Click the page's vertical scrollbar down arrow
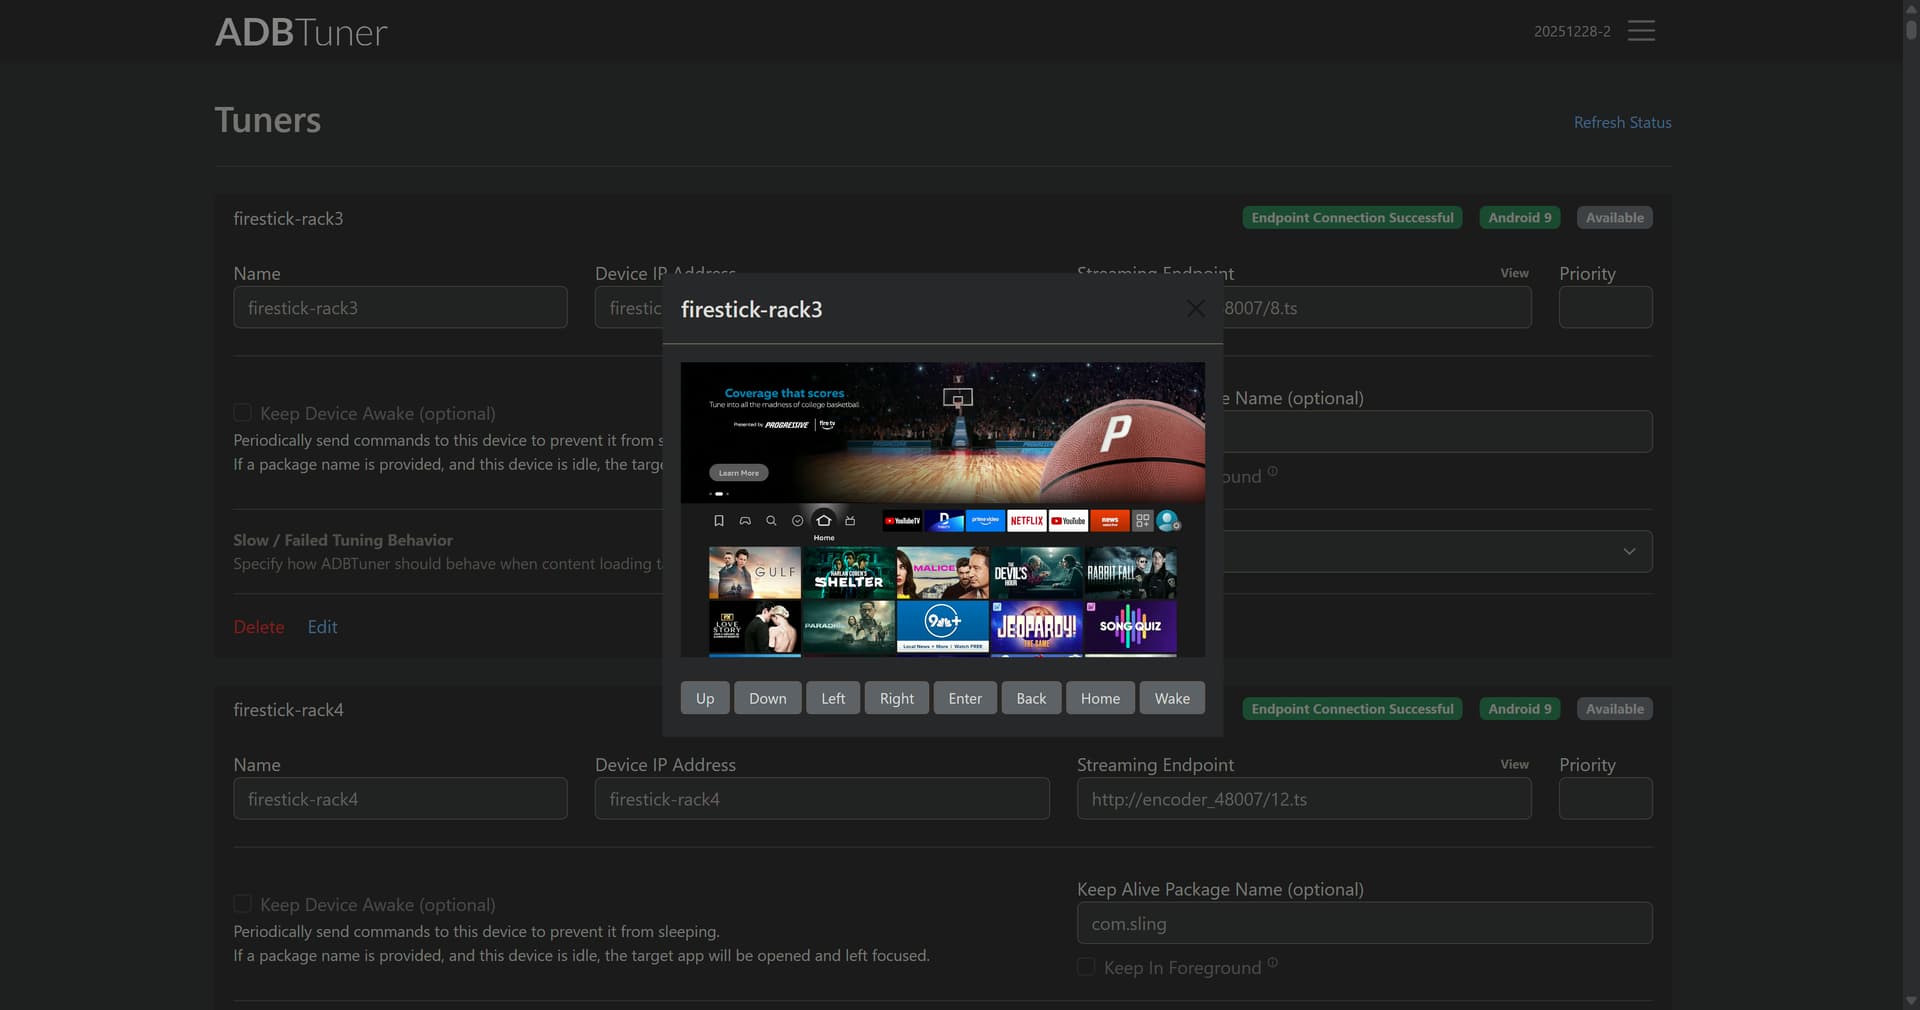This screenshot has width=1920, height=1010. [x=1910, y=1000]
